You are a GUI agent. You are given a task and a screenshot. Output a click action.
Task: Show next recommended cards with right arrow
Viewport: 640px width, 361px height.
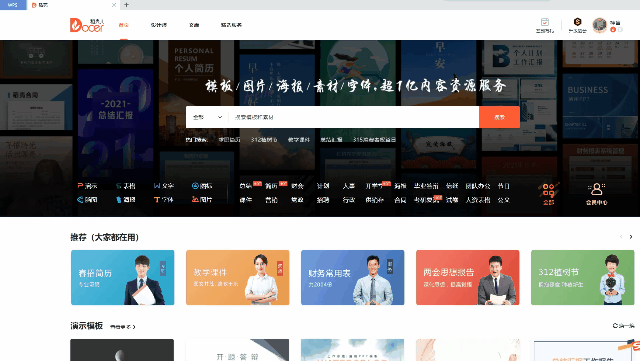click(631, 237)
